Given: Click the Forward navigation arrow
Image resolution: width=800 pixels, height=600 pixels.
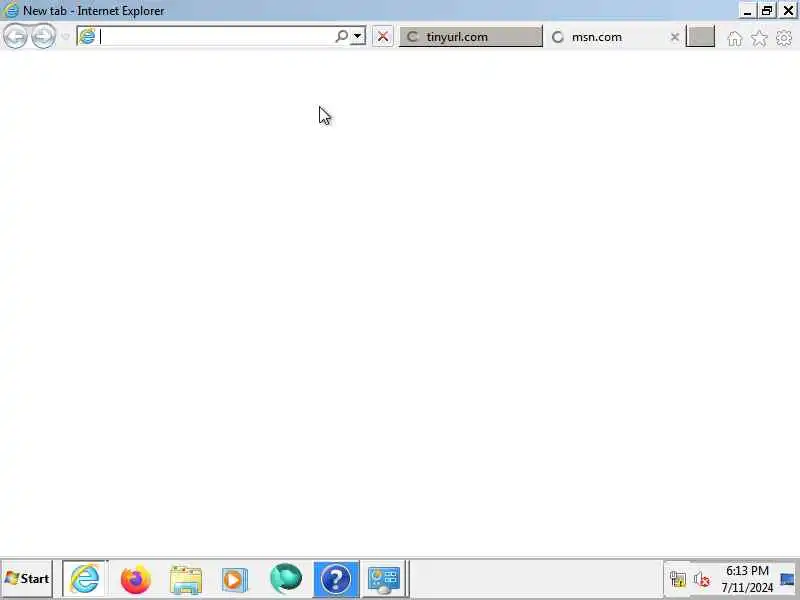Looking at the screenshot, I should pyautogui.click(x=43, y=36).
